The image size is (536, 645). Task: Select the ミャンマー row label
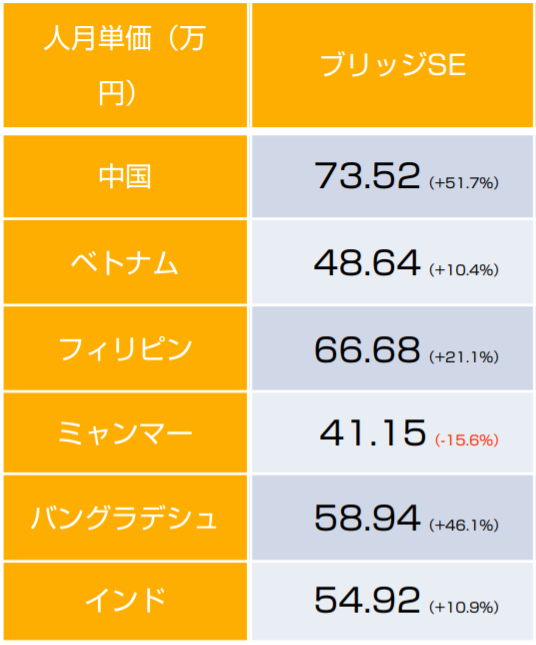point(125,433)
